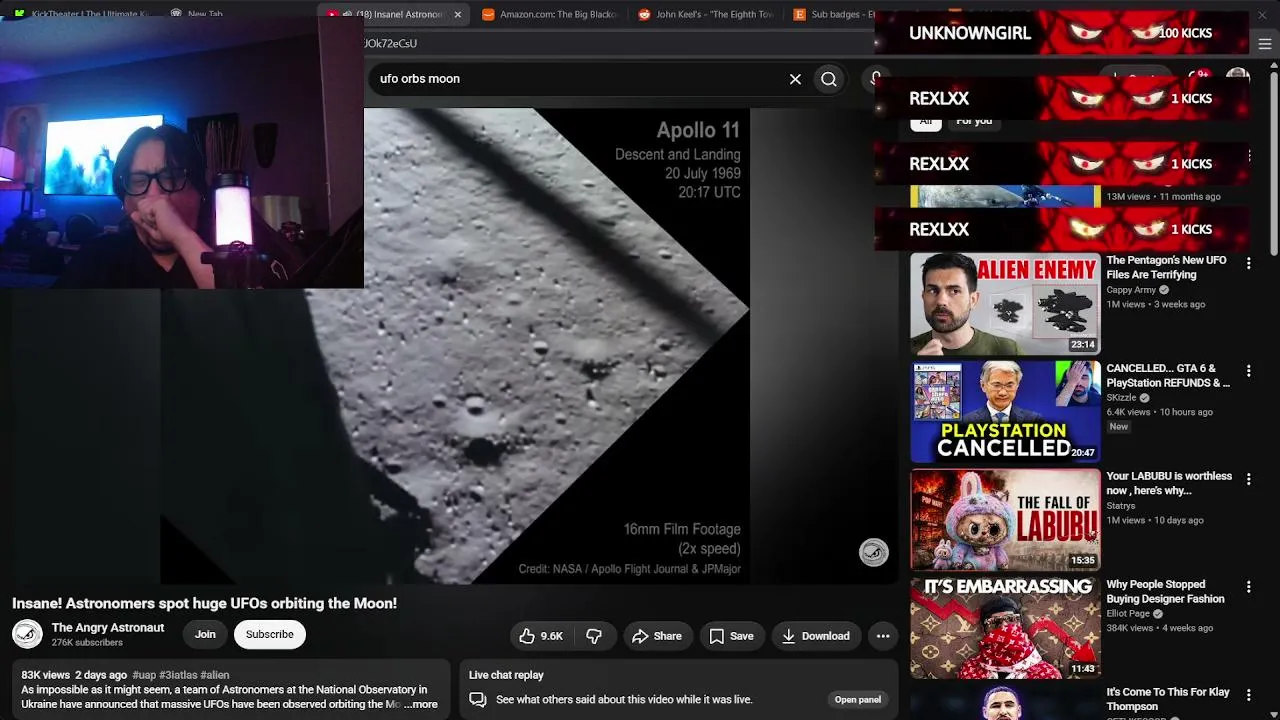The image size is (1280, 720).
Task: Open 'Why People Stopped Buying Designer Fashion' title
Action: click(1165, 591)
